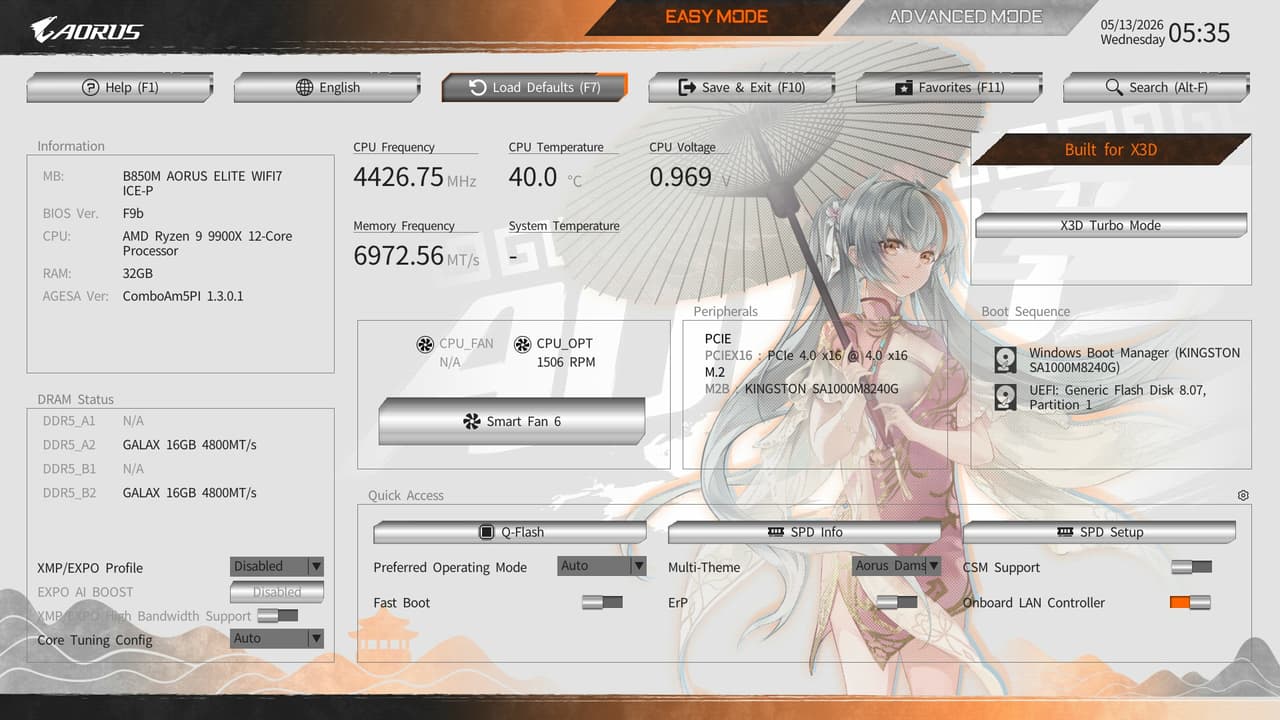The height and width of the screenshot is (720, 1280).
Task: Click the CPU_OPT 1506 RPM reading
Action: (566, 362)
